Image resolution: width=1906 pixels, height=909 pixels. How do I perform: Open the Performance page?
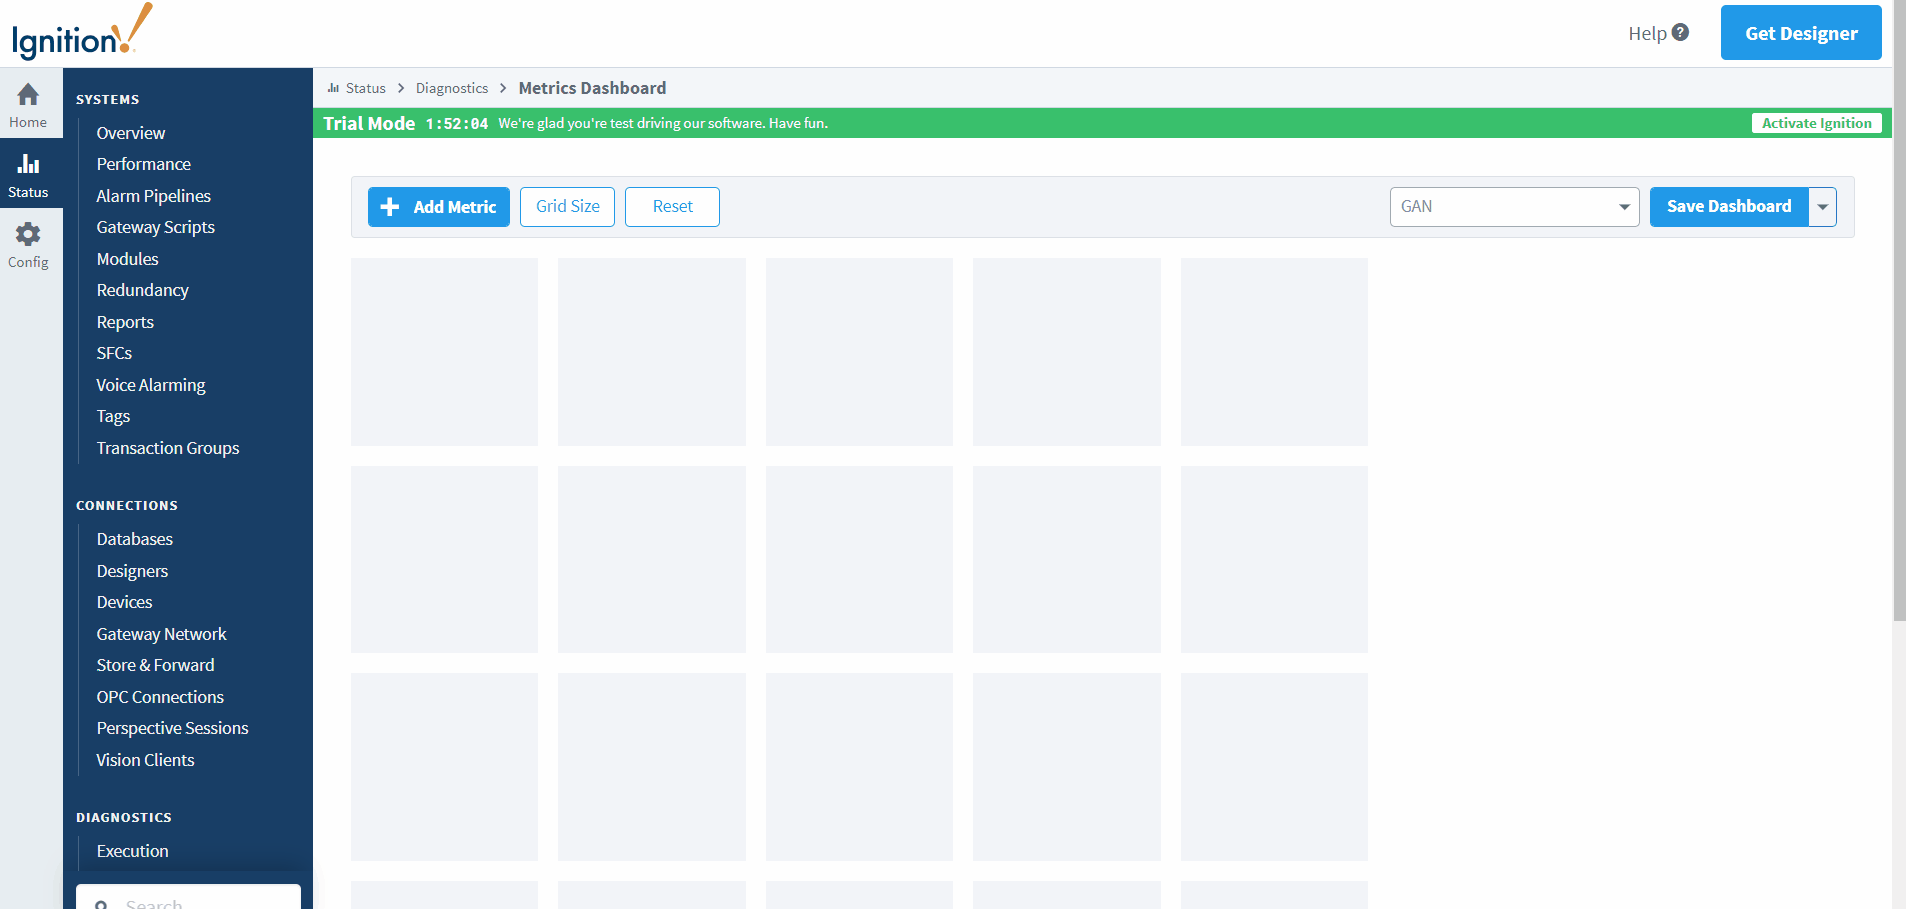coord(143,164)
